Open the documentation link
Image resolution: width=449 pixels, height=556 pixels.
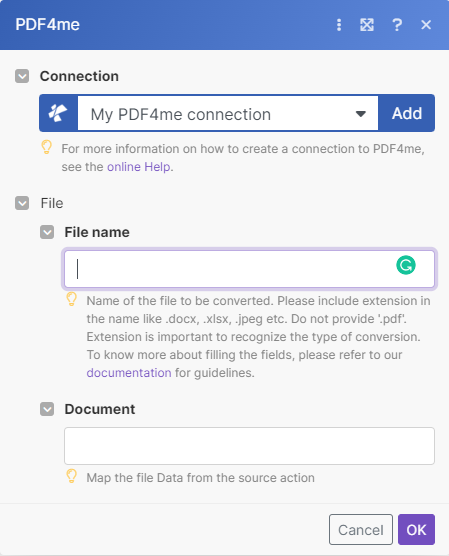pos(129,373)
